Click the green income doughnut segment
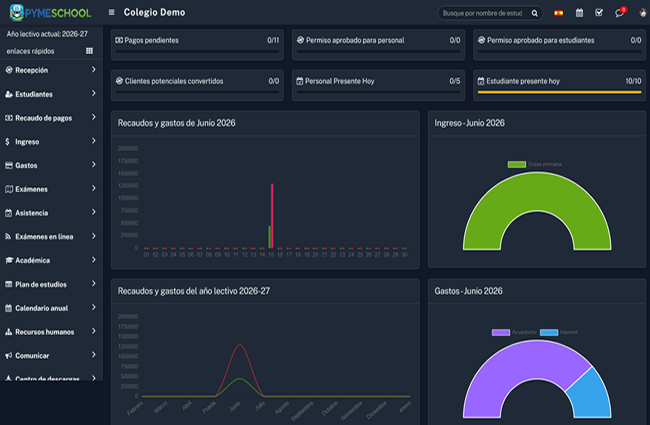The image size is (650, 425). point(537,192)
